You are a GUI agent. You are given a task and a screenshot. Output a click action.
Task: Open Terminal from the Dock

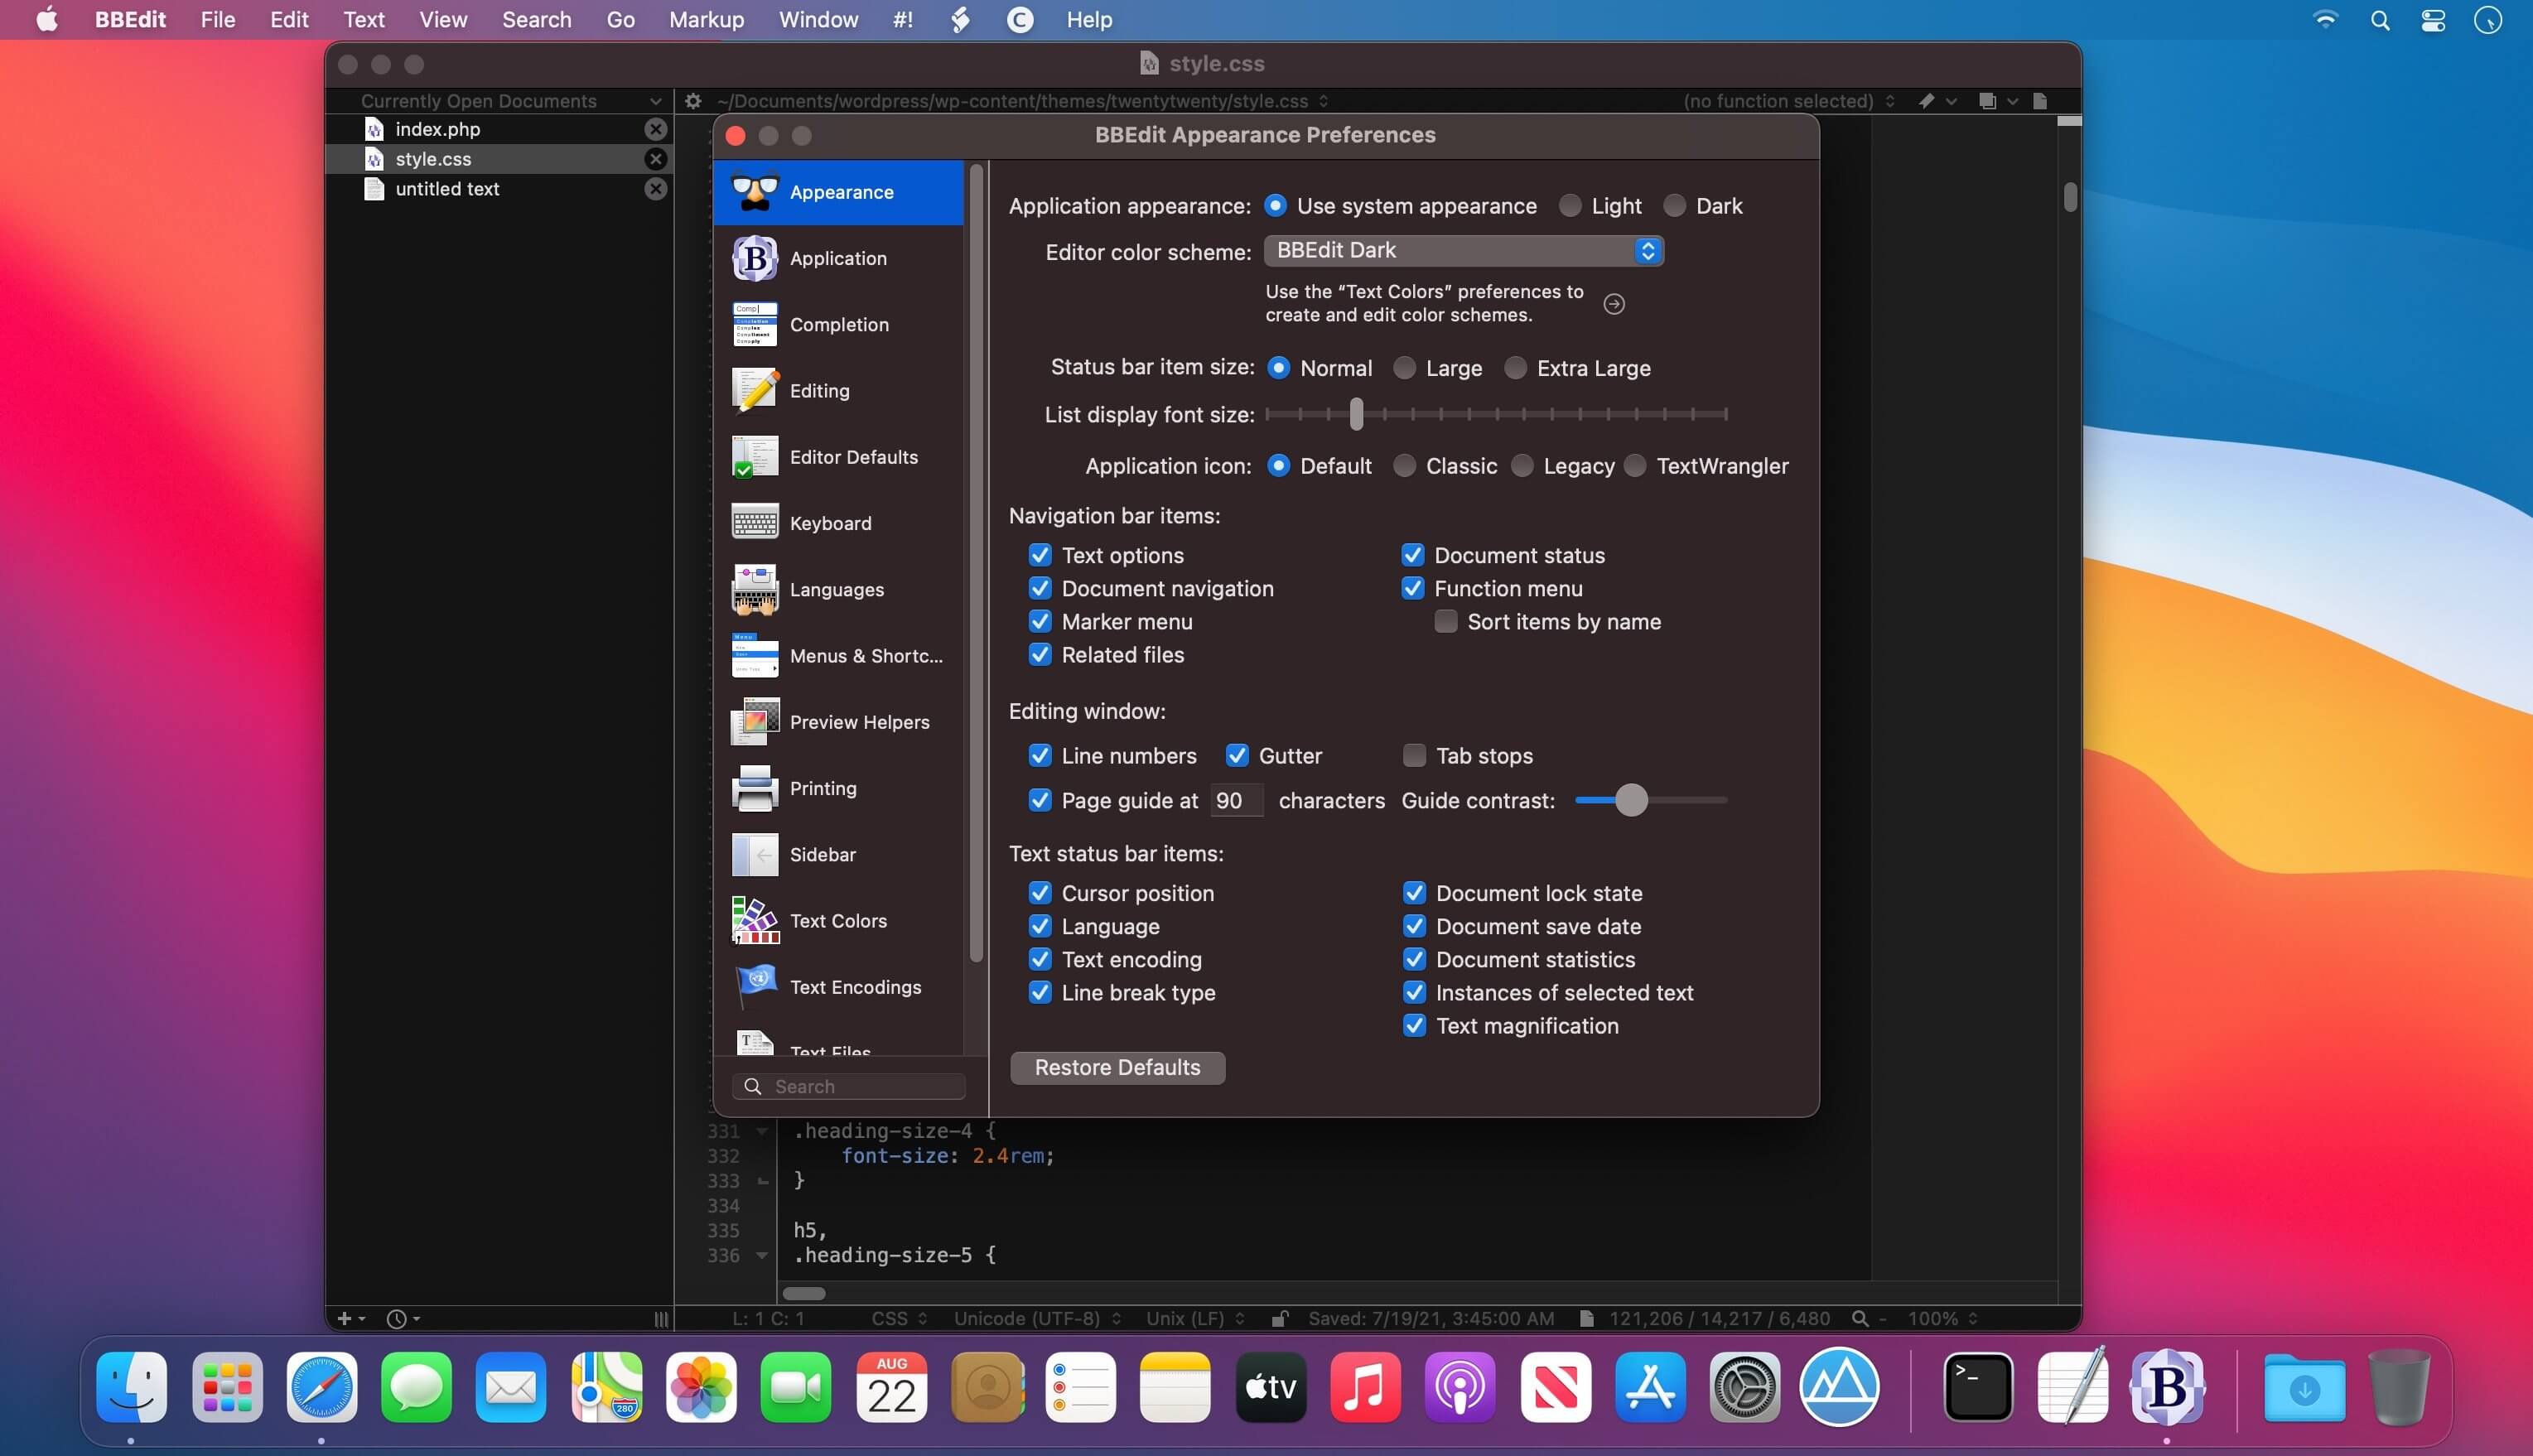1977,1387
